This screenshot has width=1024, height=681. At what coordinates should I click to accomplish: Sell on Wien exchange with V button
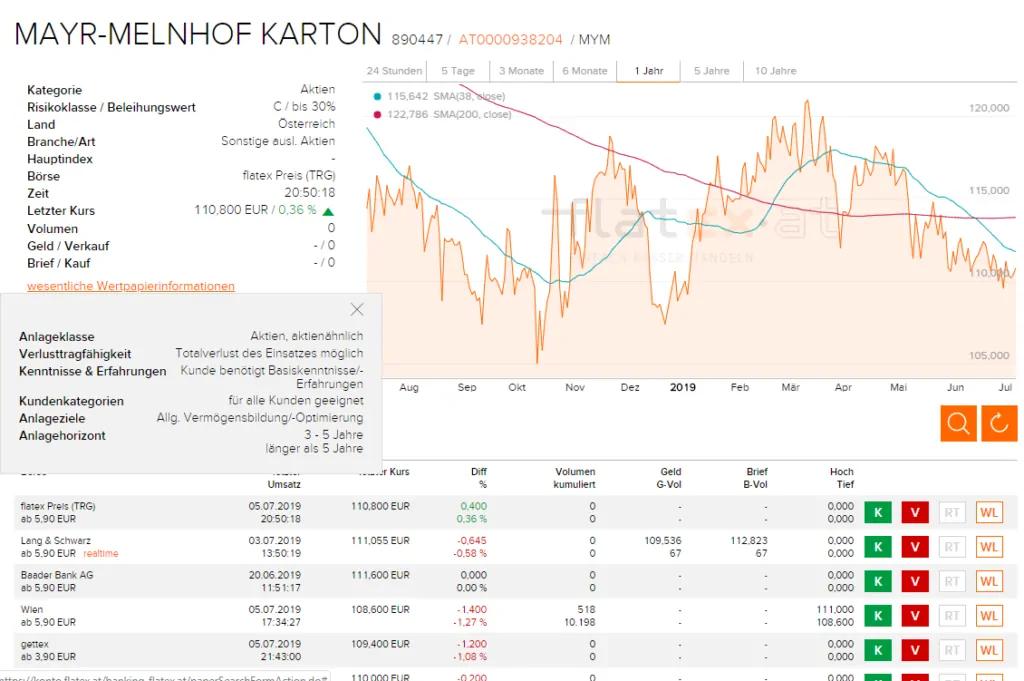click(915, 616)
